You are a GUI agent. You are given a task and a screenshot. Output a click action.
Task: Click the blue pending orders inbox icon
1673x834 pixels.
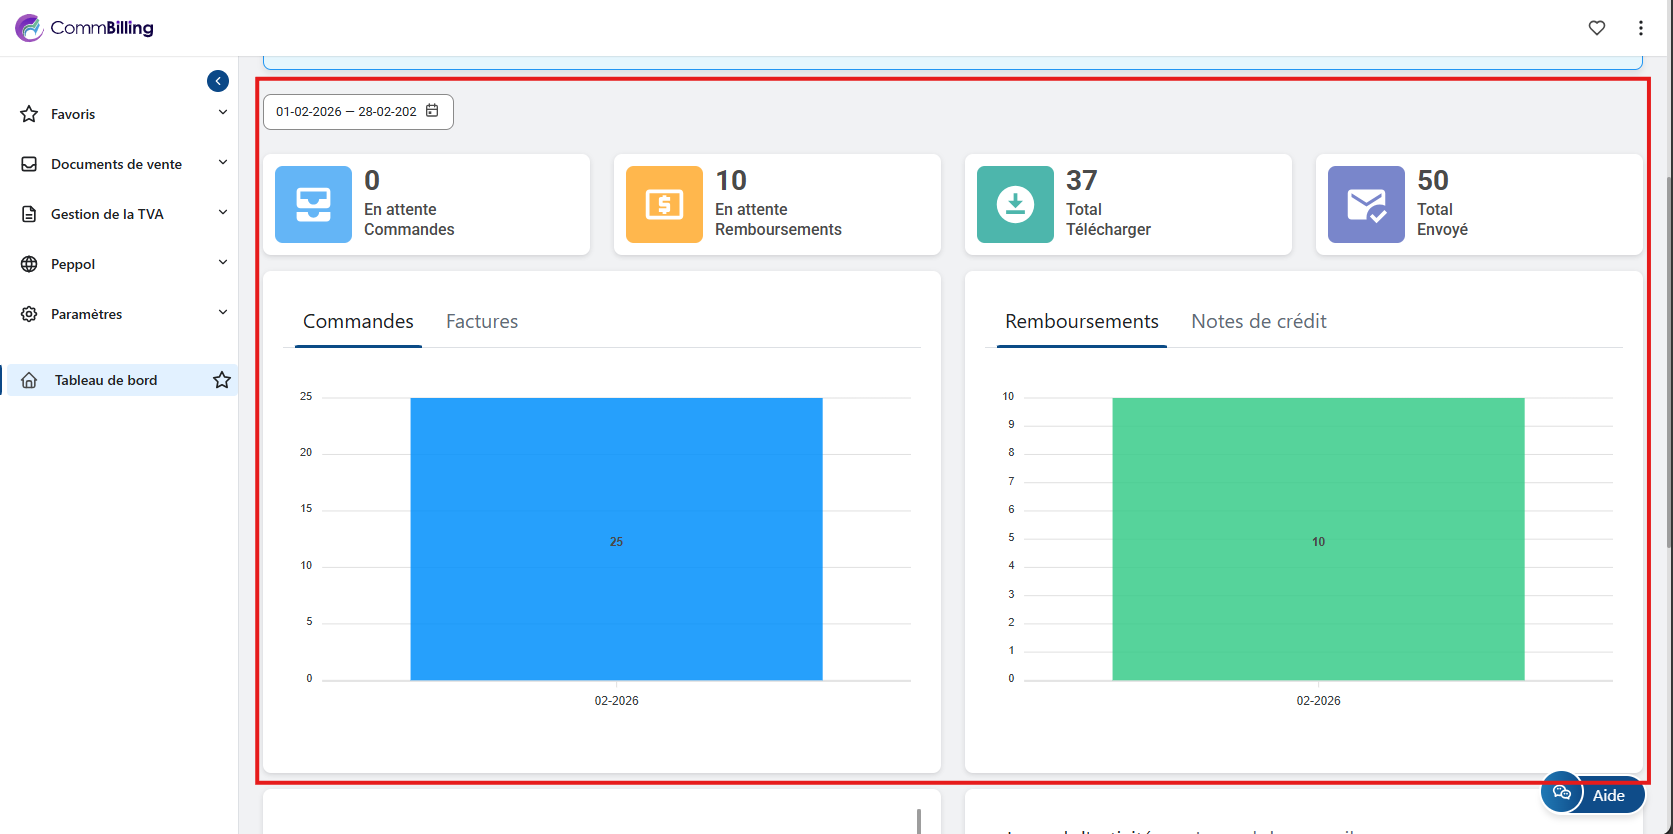313,204
